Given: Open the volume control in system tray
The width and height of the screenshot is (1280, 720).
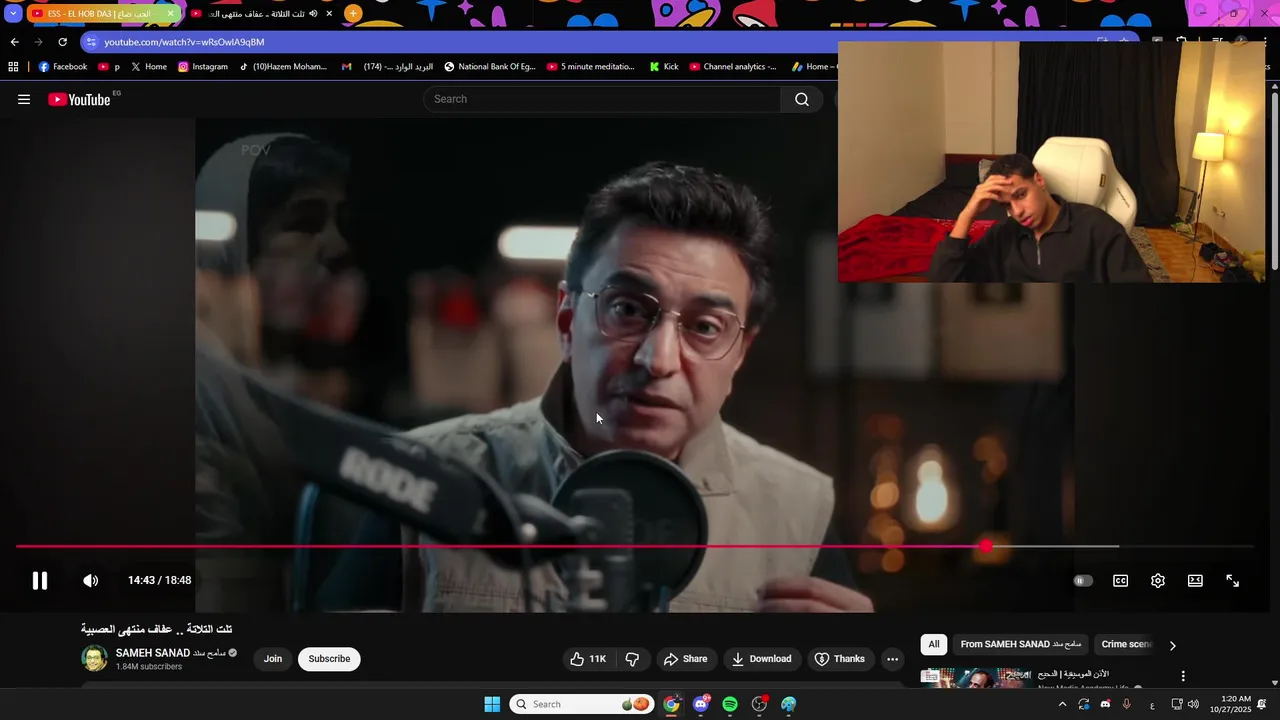Looking at the screenshot, I should point(1193,704).
